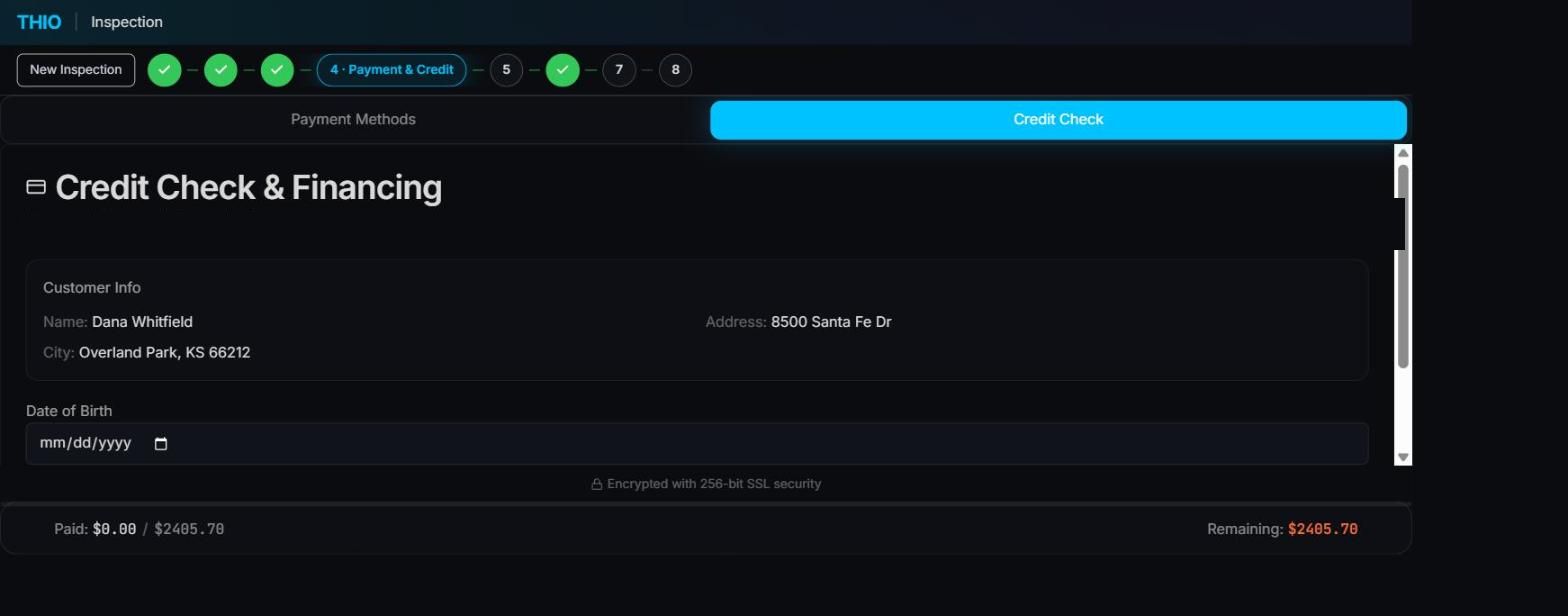Click address 8500 Santa Fe Dr
Screen dimensions: 1568x616
coord(831,322)
